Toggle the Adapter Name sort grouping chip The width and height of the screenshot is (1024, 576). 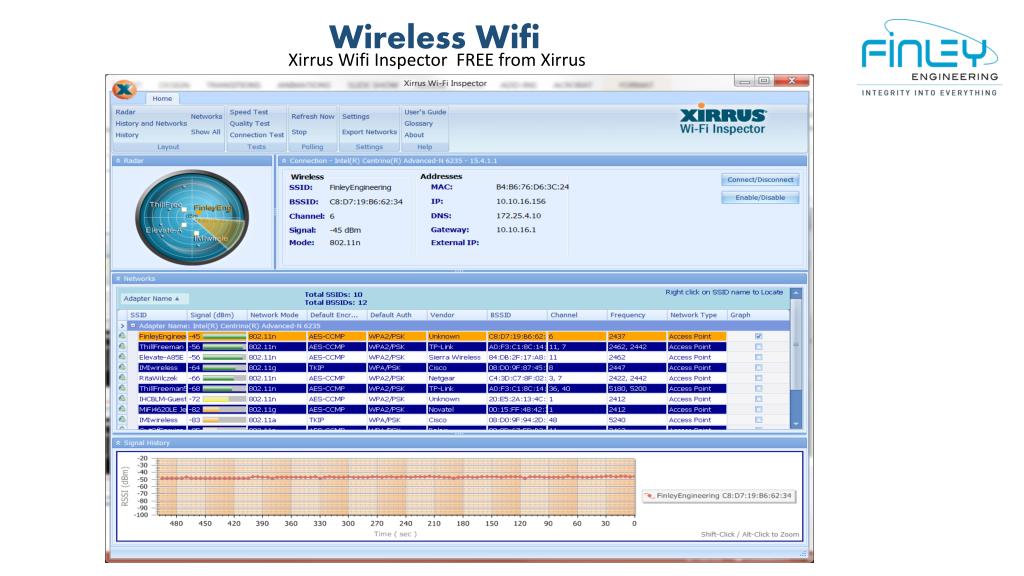click(x=152, y=298)
